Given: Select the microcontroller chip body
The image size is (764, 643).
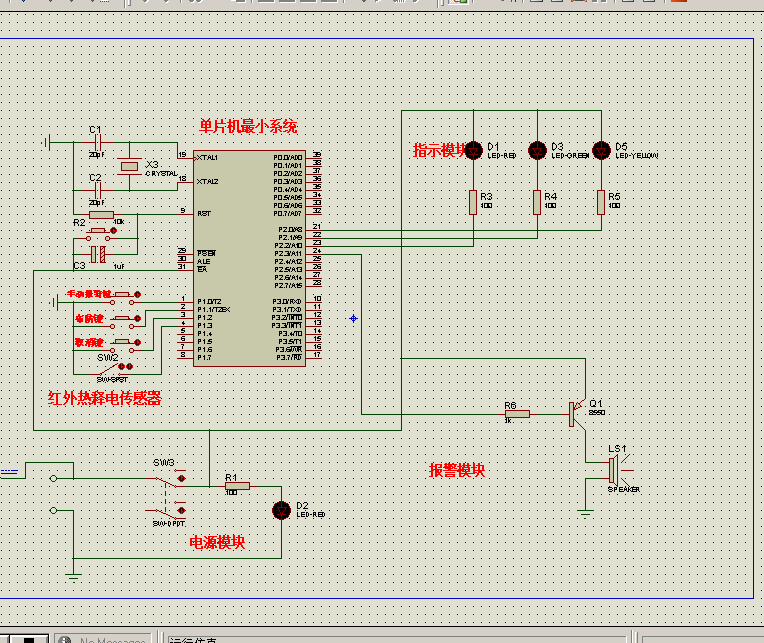Looking at the screenshot, I should [x=249, y=258].
